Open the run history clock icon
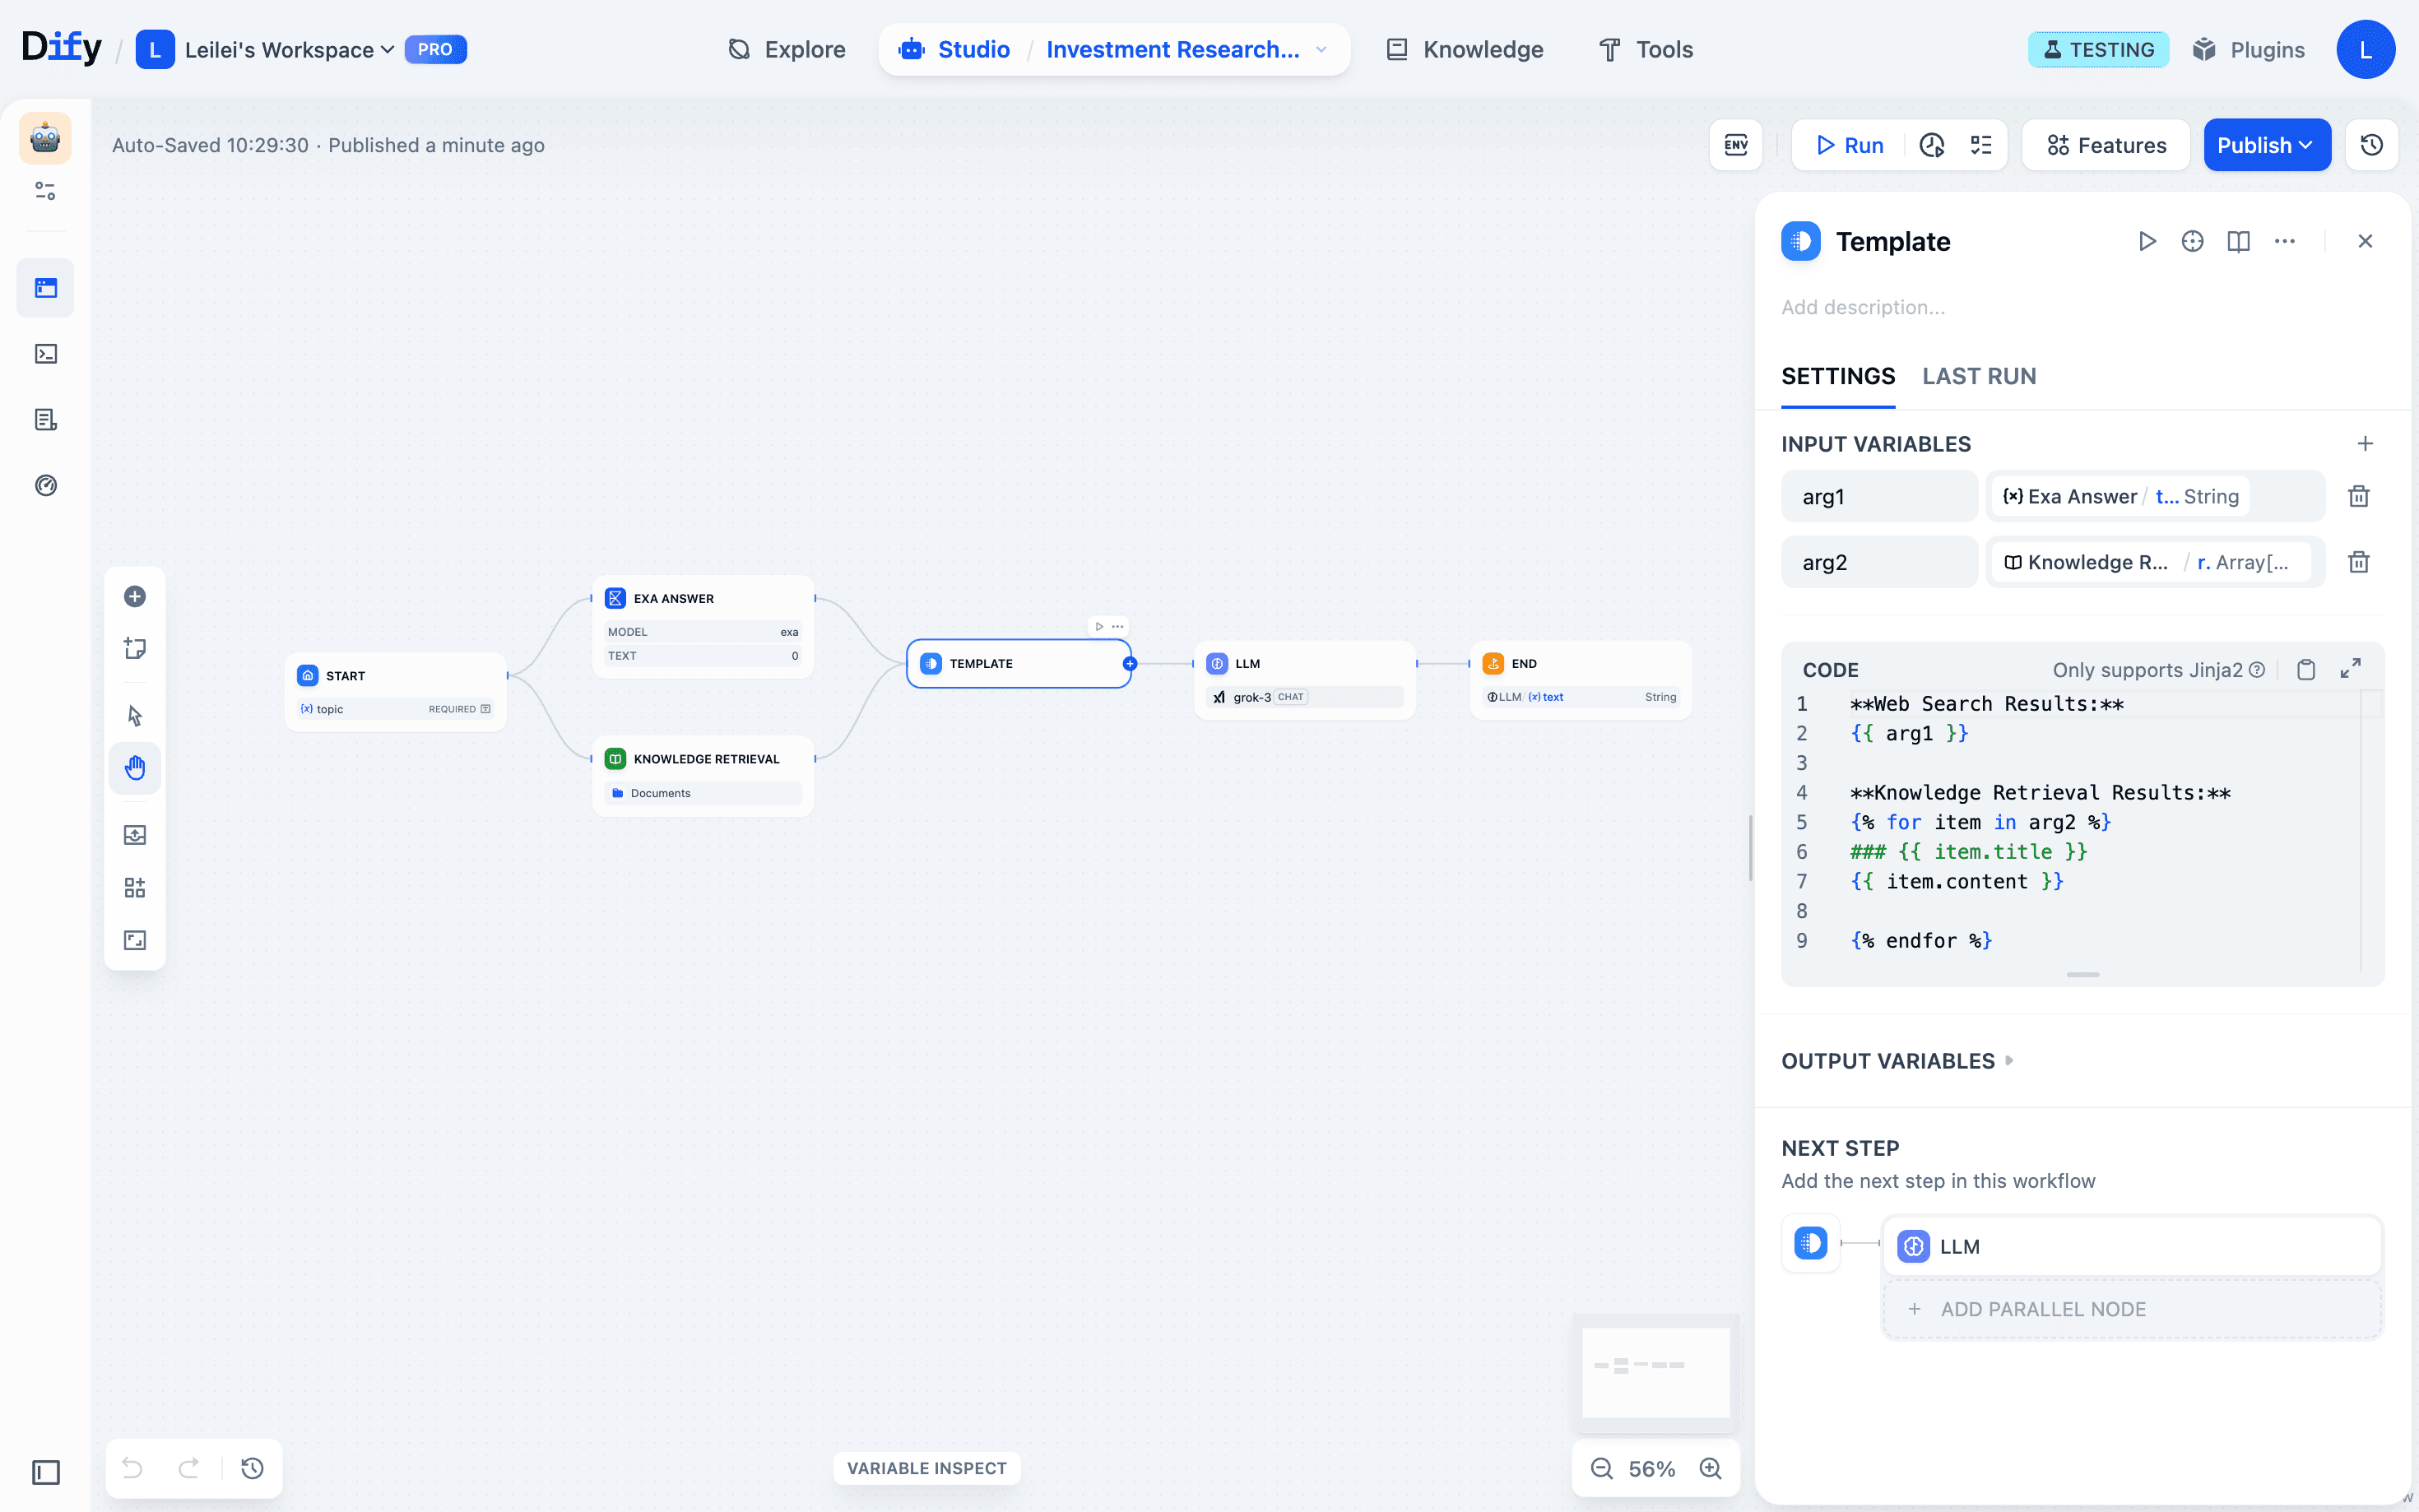 pyautogui.click(x=1932, y=145)
